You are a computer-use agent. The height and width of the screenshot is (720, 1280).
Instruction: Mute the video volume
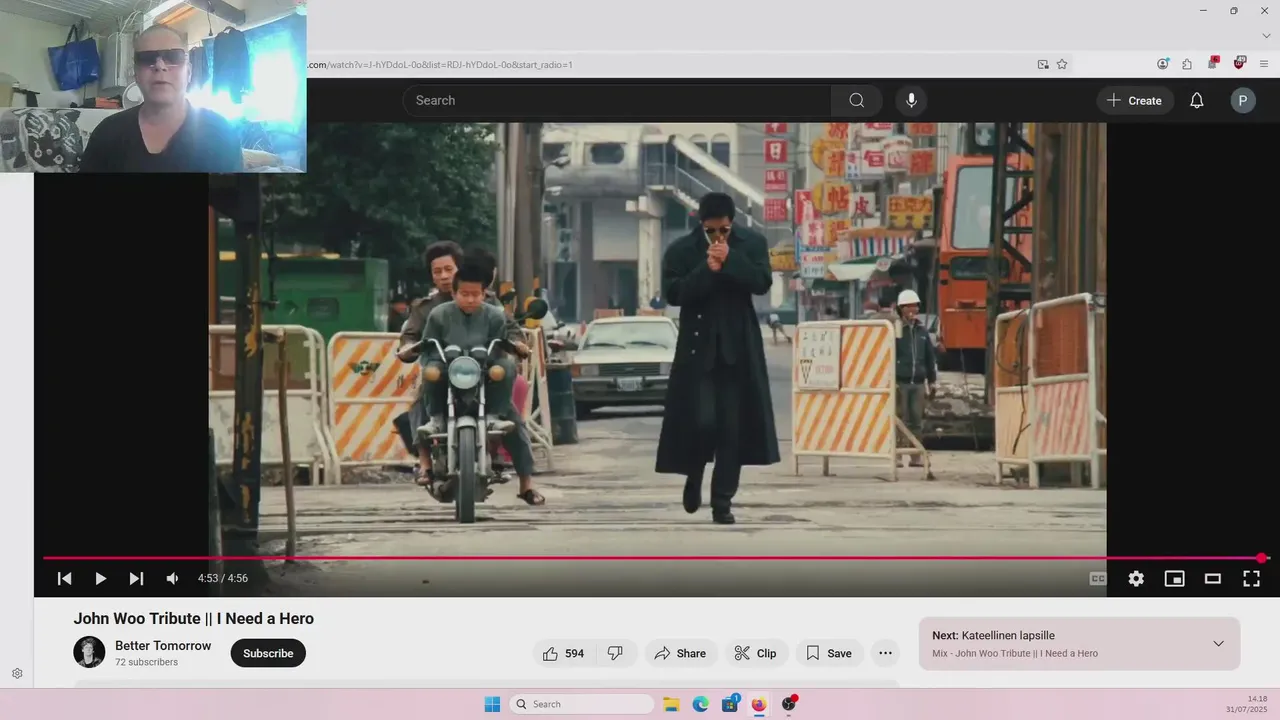(x=172, y=578)
